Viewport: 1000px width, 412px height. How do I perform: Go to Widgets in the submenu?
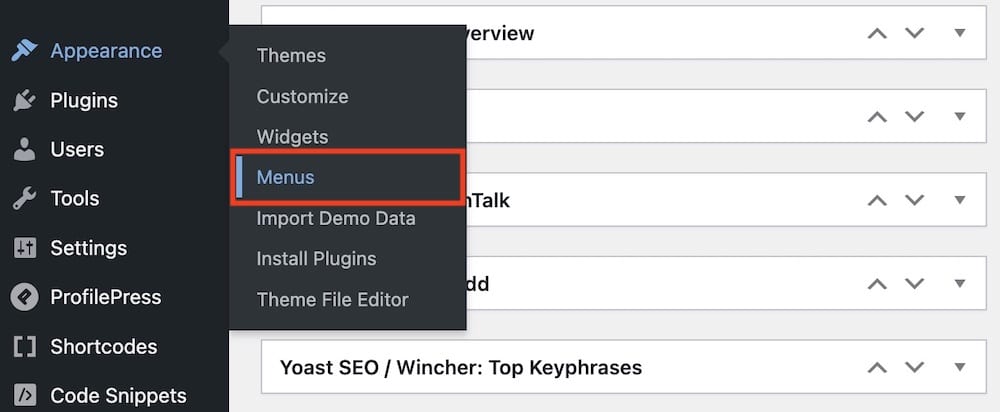click(x=292, y=137)
